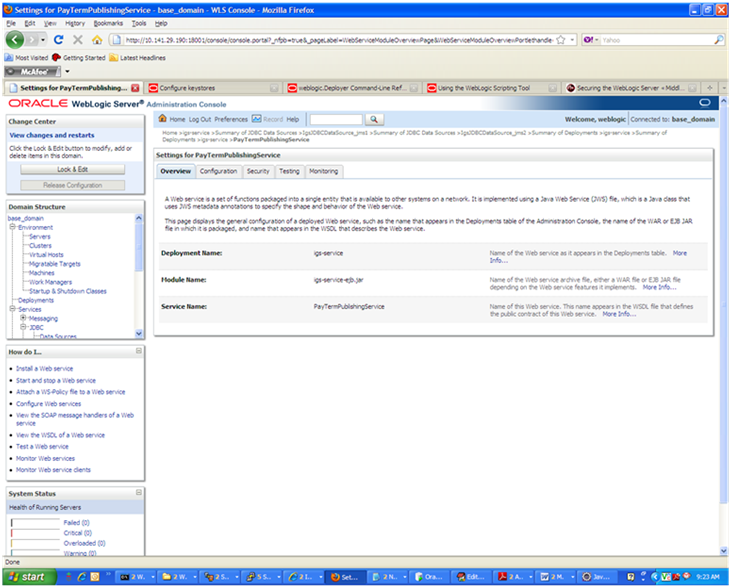The width and height of the screenshot is (730, 587).
Task: Open the console Help link
Action: [292, 120]
